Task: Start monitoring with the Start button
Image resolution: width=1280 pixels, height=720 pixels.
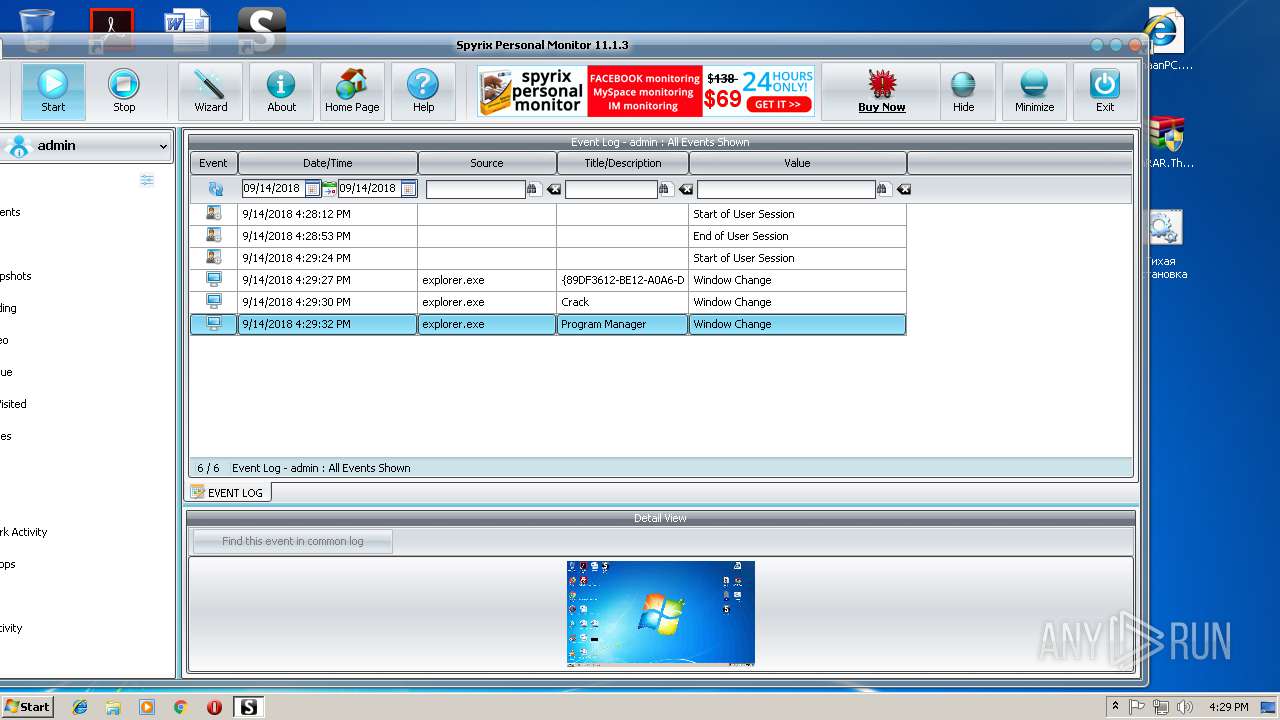Action: click(53, 92)
